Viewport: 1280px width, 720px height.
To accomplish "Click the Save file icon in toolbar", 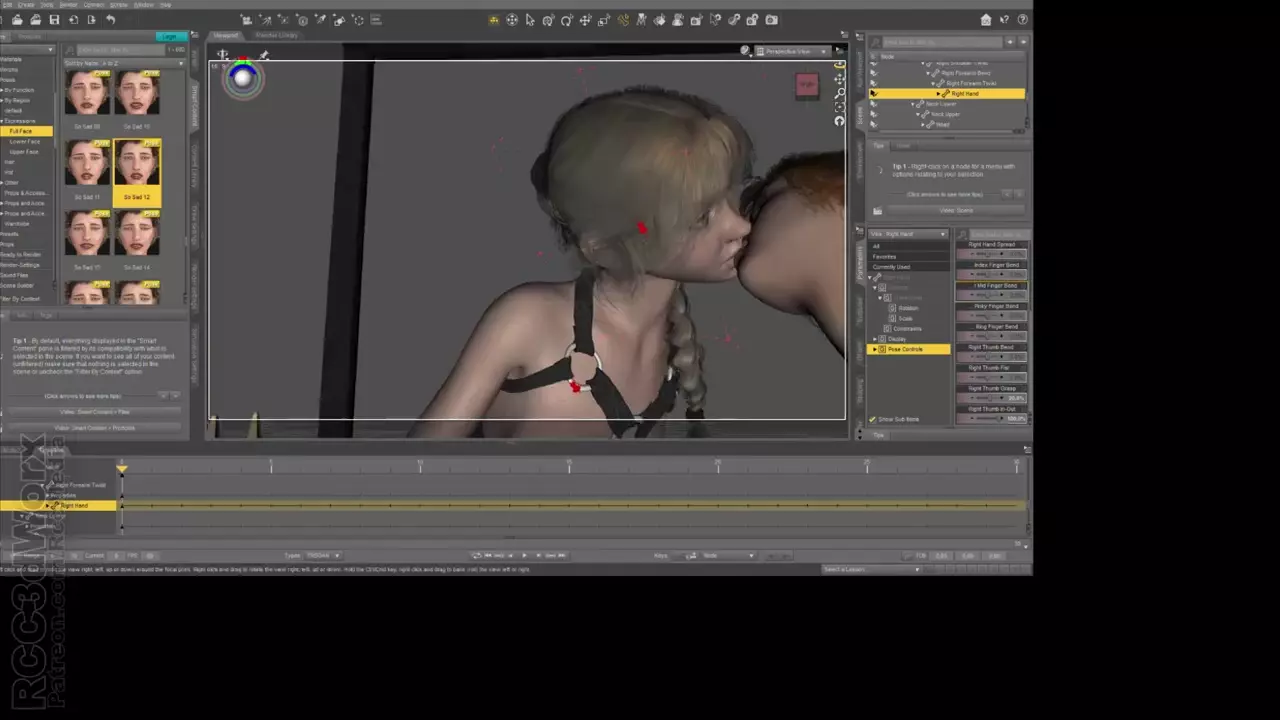I will pos(54,20).
